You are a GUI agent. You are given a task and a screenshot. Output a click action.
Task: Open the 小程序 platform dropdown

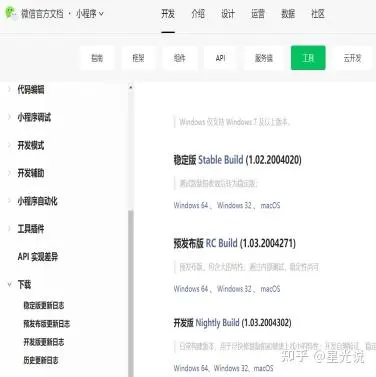[x=90, y=14]
